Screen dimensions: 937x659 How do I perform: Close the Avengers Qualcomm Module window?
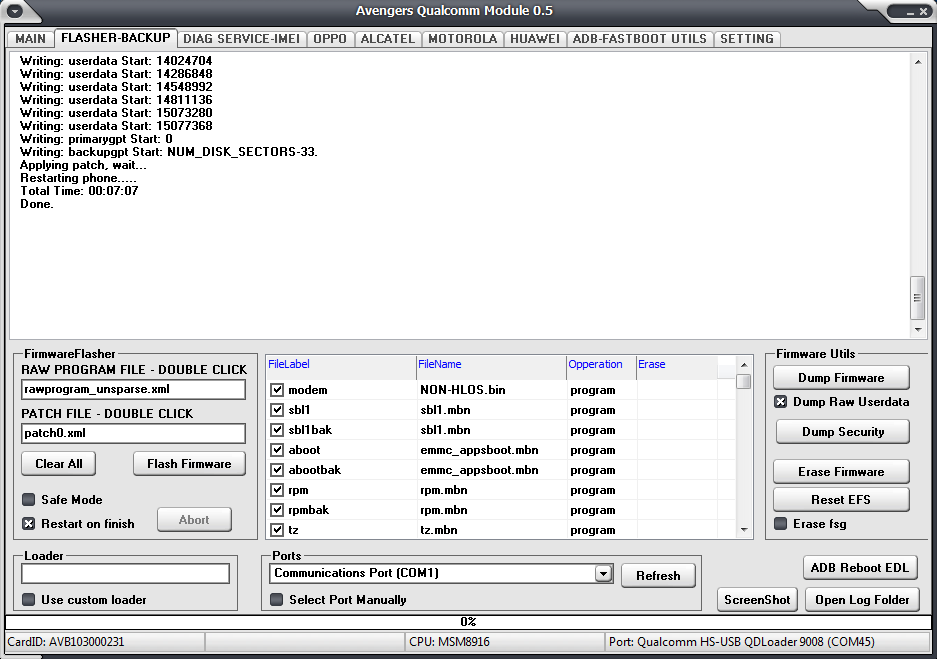pos(923,11)
